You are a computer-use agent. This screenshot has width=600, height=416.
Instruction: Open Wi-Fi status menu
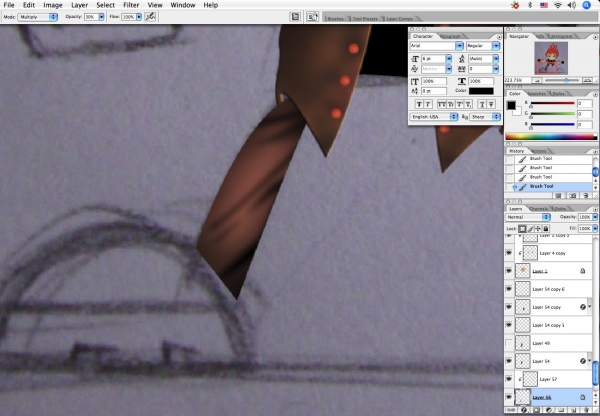point(558,5)
